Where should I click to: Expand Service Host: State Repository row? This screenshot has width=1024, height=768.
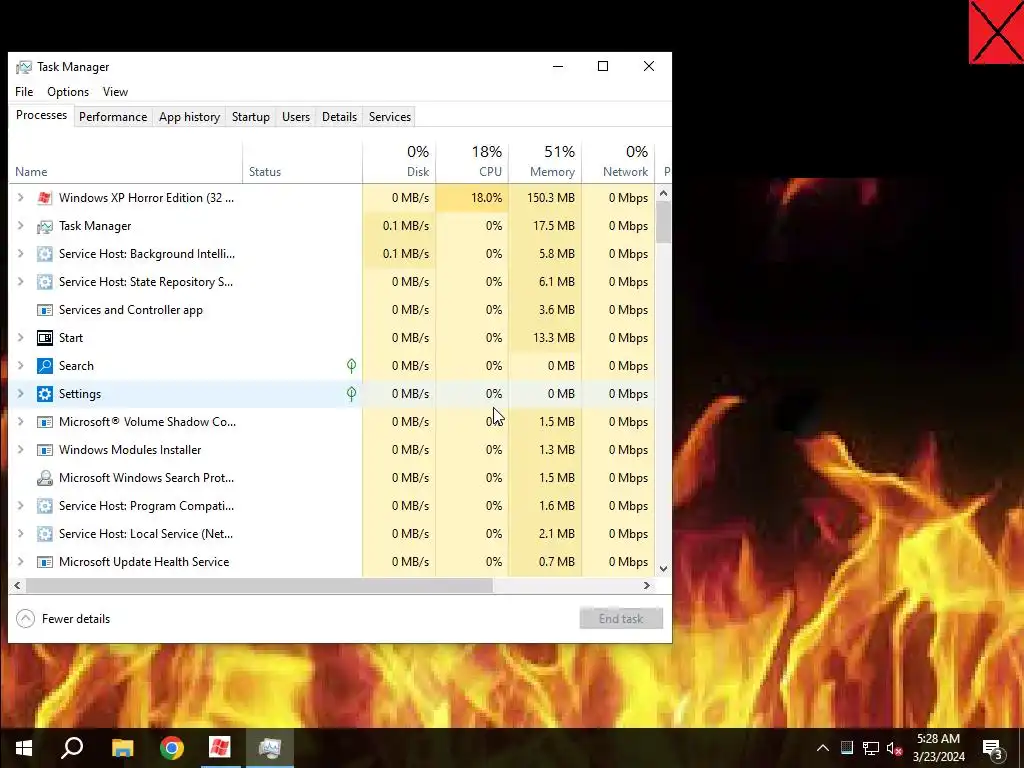click(20, 282)
